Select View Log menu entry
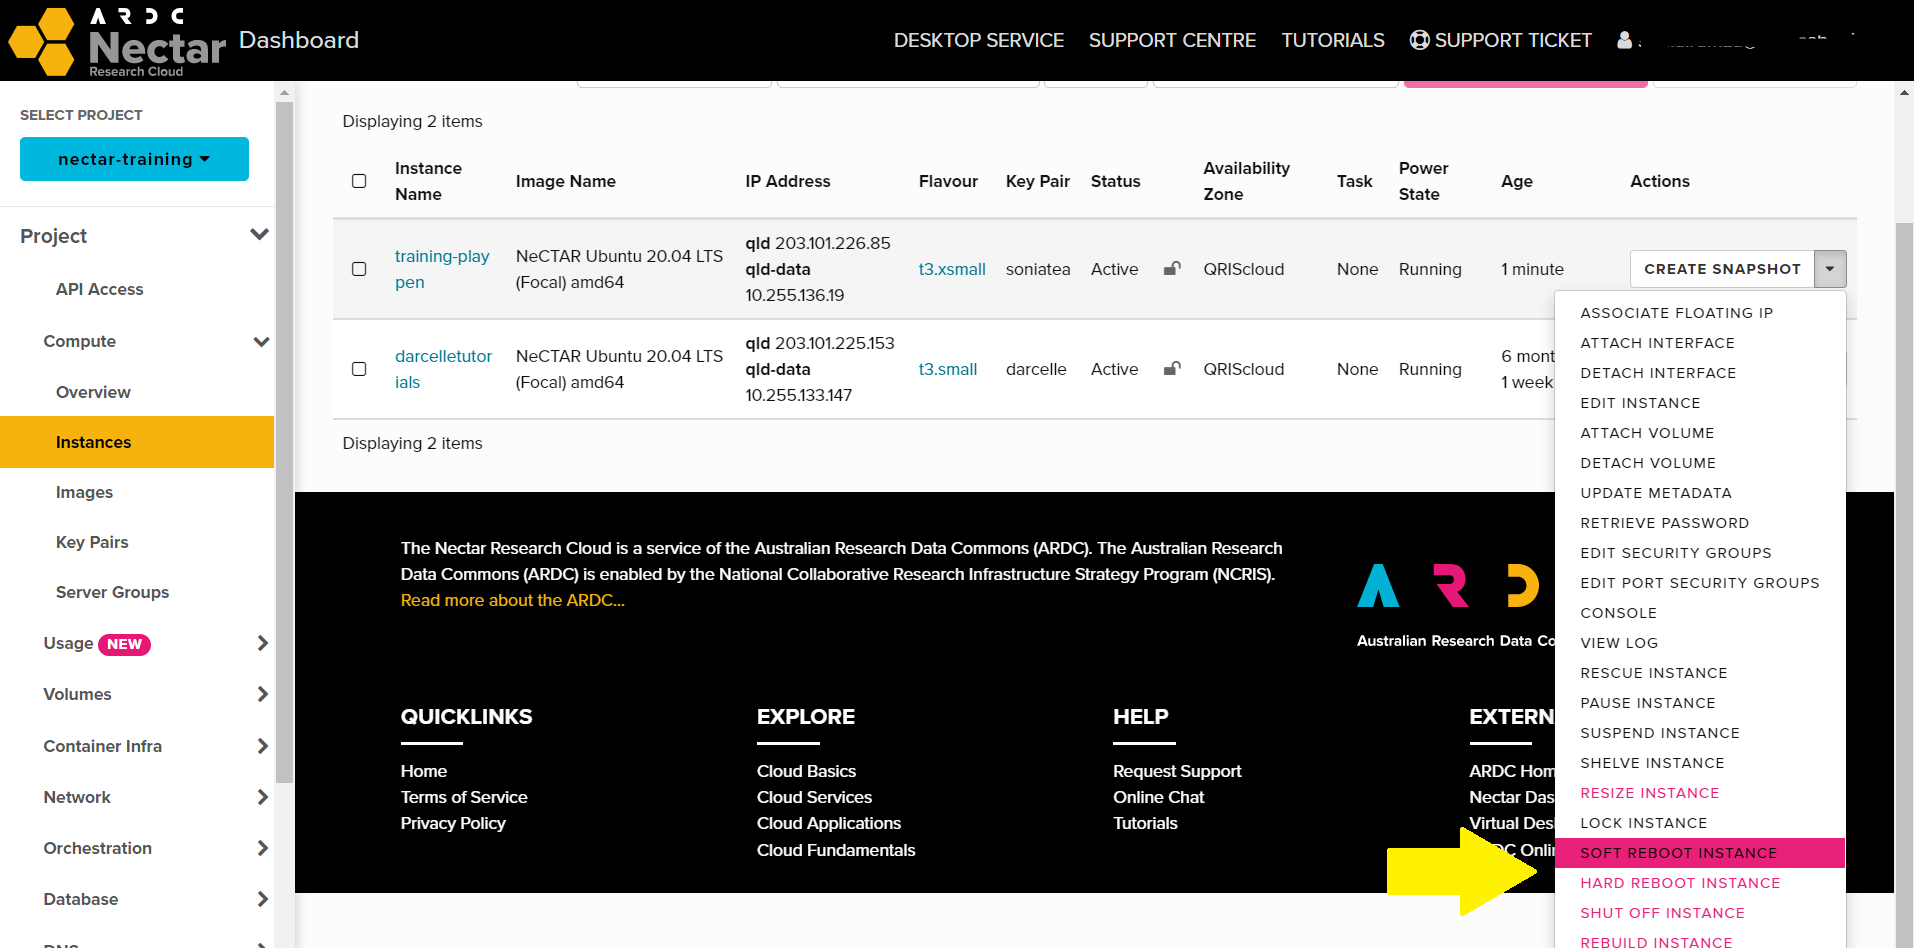This screenshot has height=948, width=1914. pyautogui.click(x=1700, y=643)
